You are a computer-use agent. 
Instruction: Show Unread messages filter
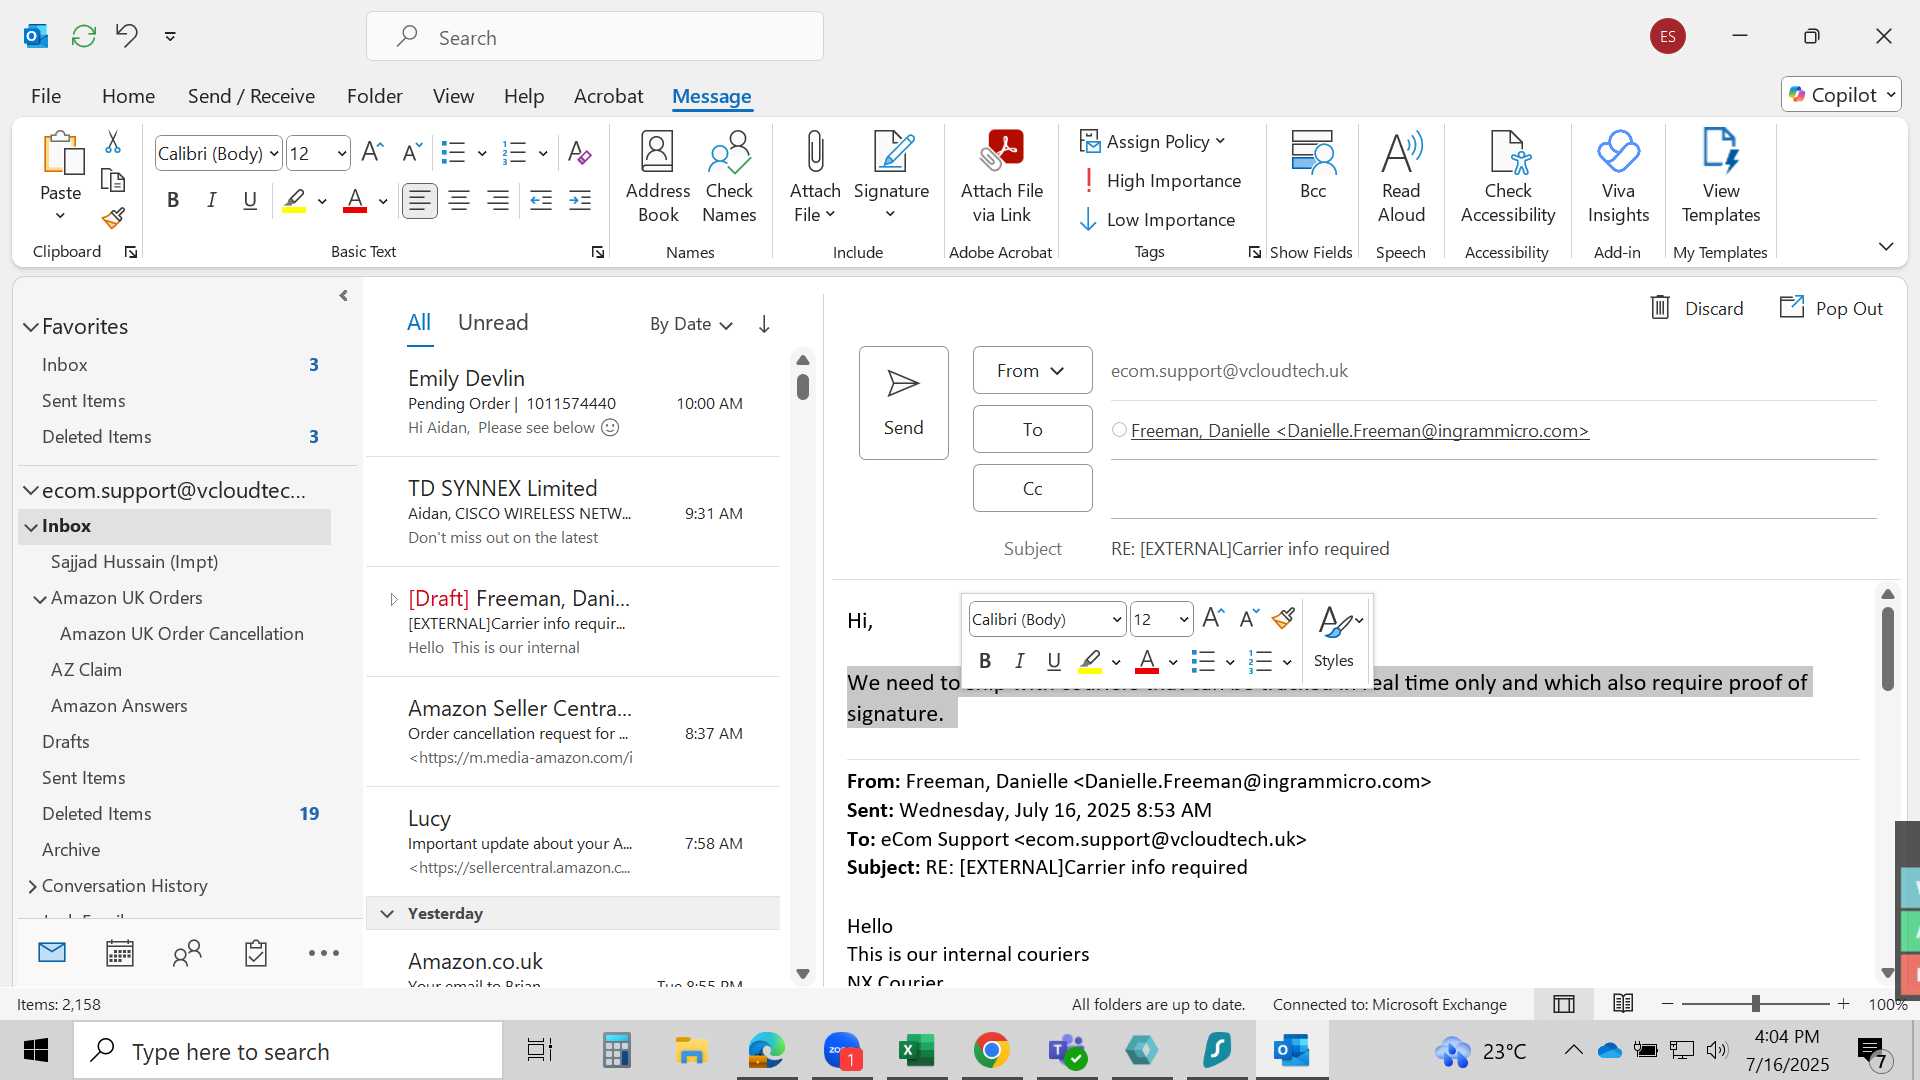click(x=493, y=323)
